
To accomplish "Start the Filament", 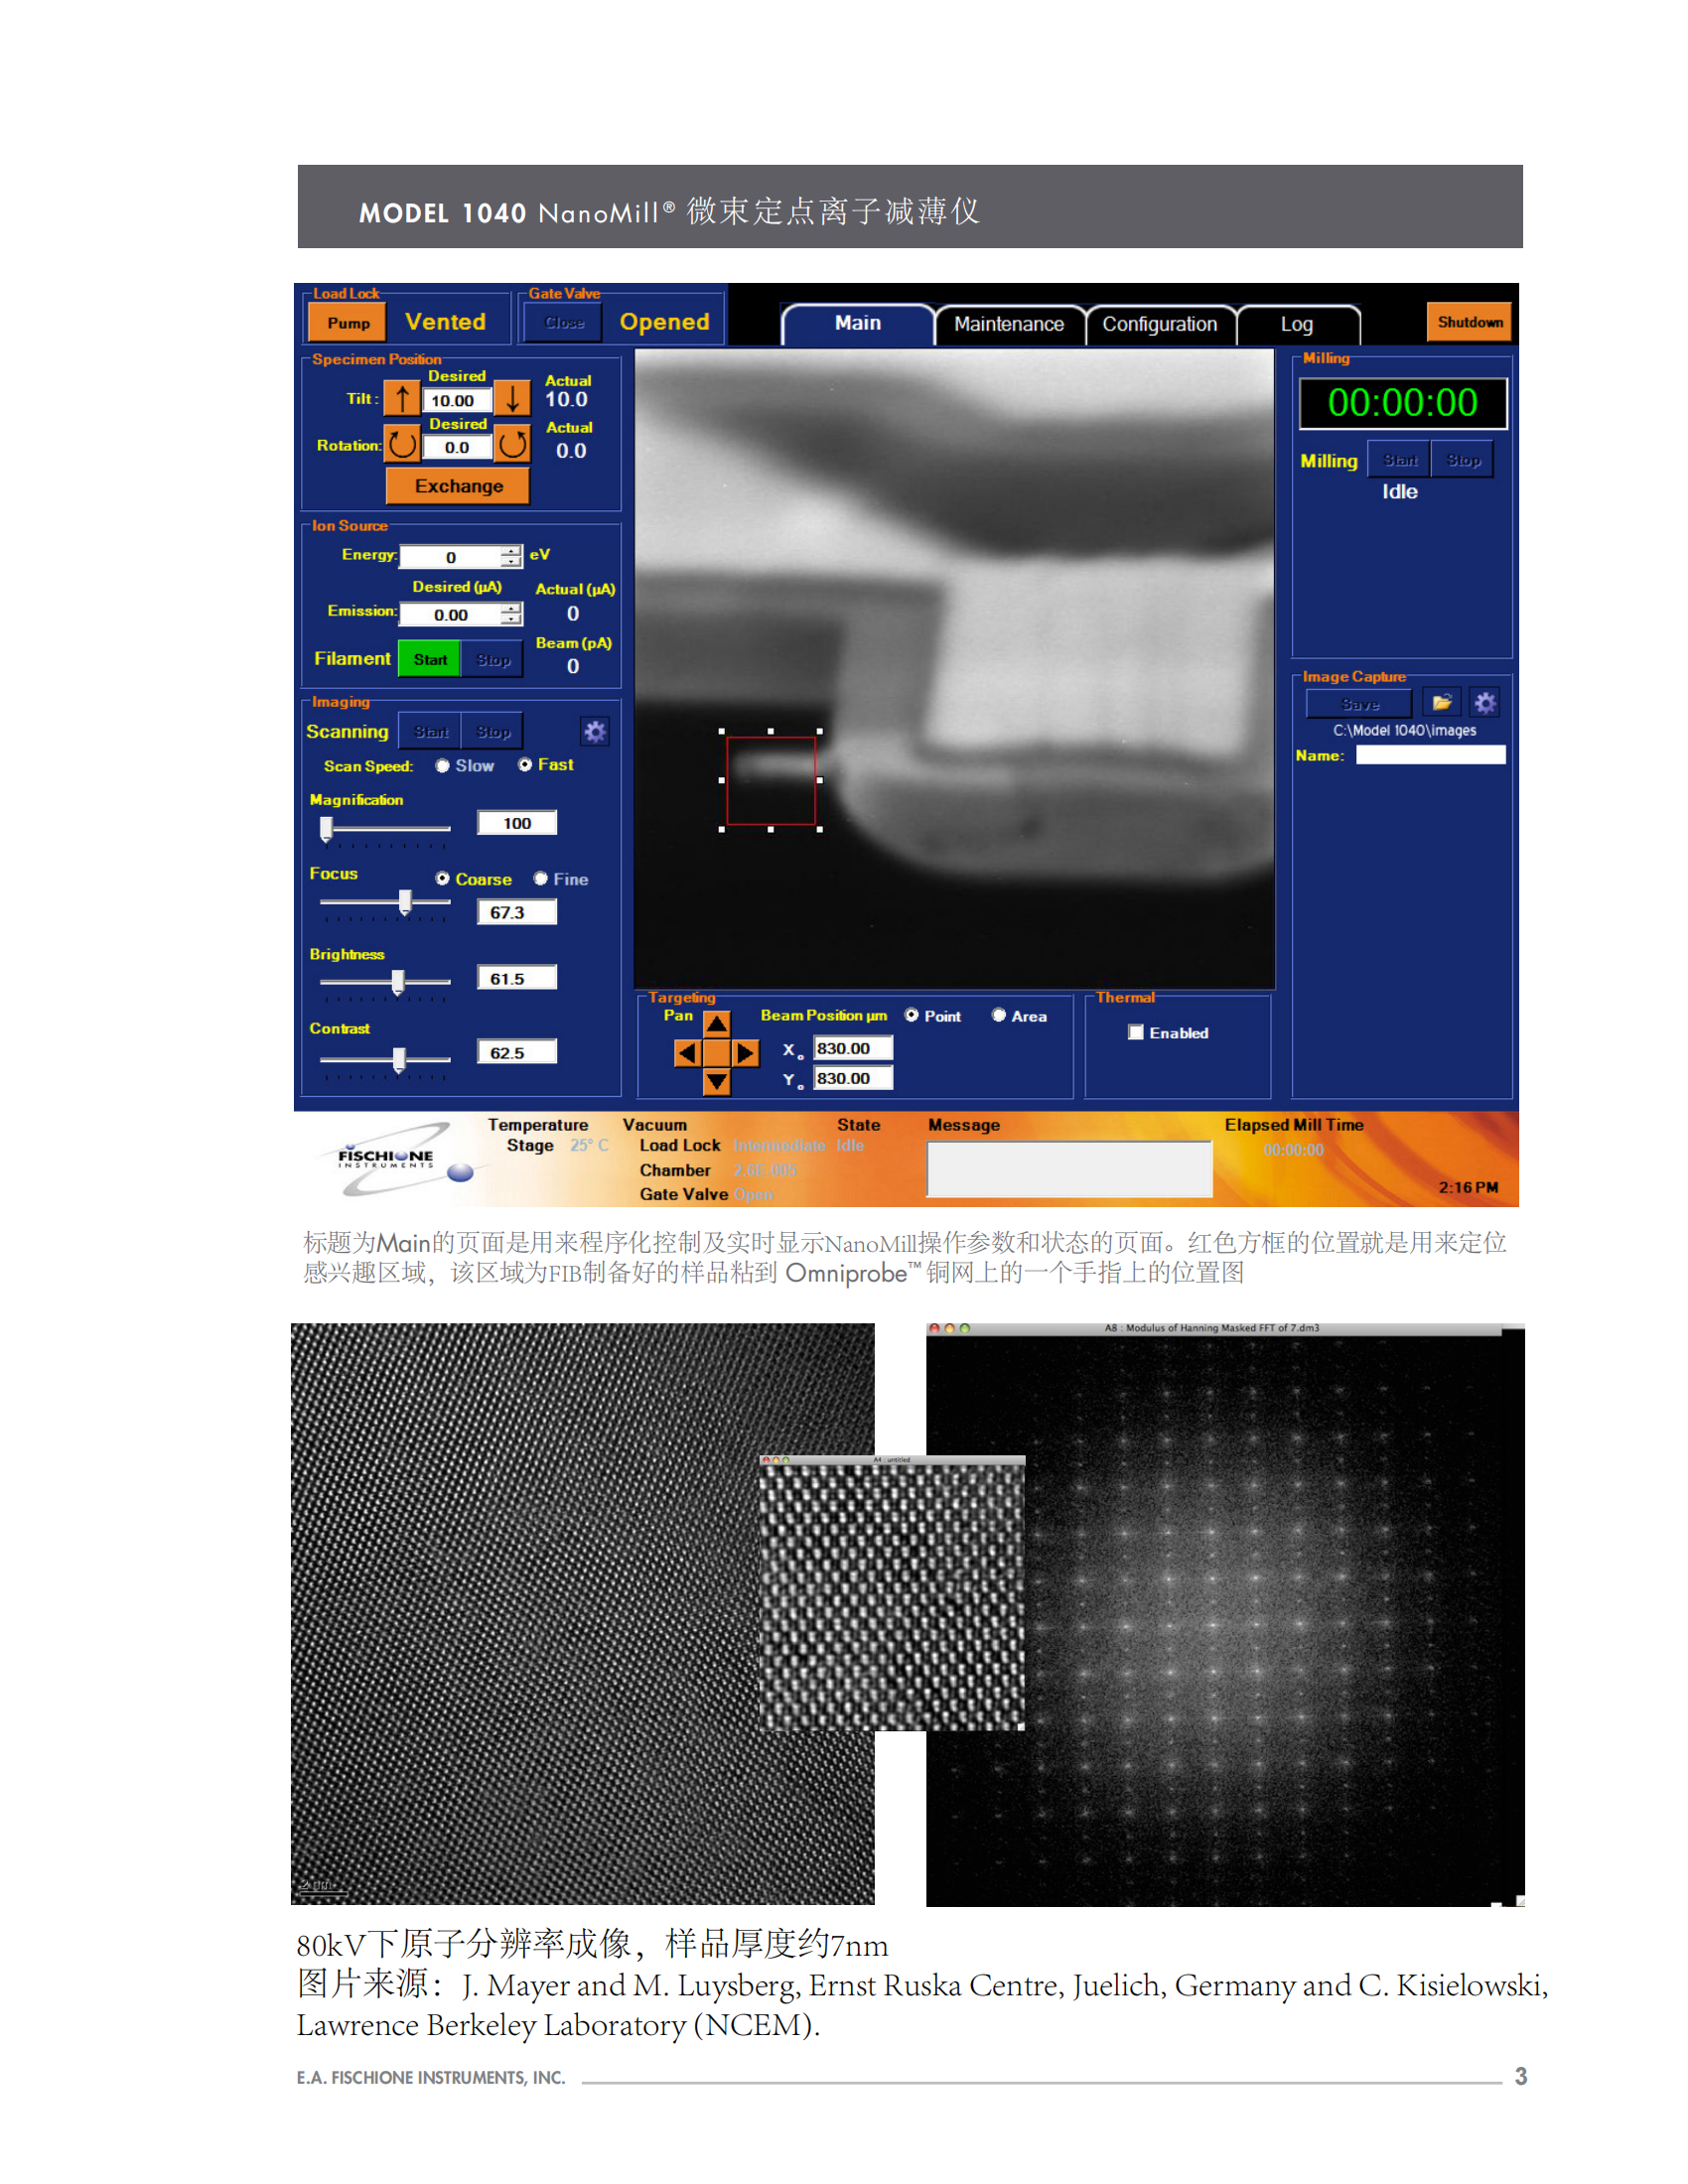I will (x=429, y=658).
